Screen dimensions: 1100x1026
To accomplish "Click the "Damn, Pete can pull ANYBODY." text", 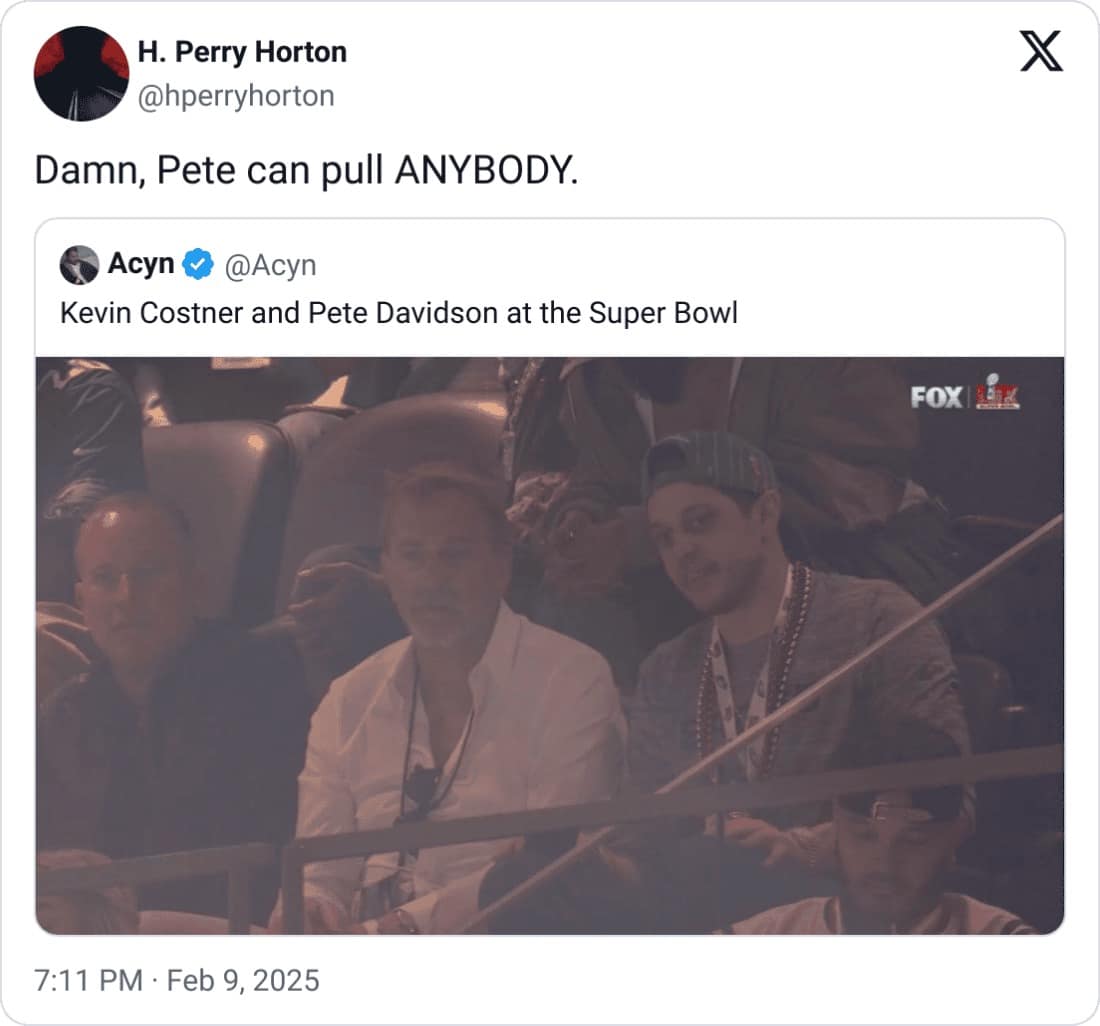I will tap(306, 171).
